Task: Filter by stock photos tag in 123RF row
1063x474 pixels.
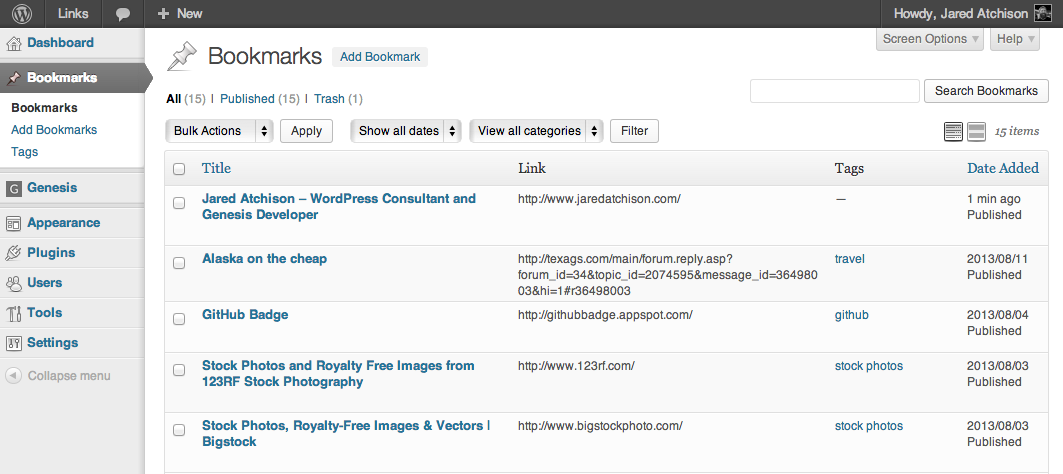Action: 868,366
